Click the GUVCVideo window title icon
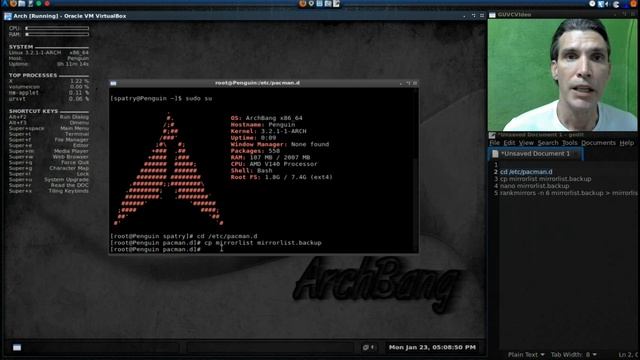Screen dimensions: 640x360 pyautogui.click(x=492, y=15)
